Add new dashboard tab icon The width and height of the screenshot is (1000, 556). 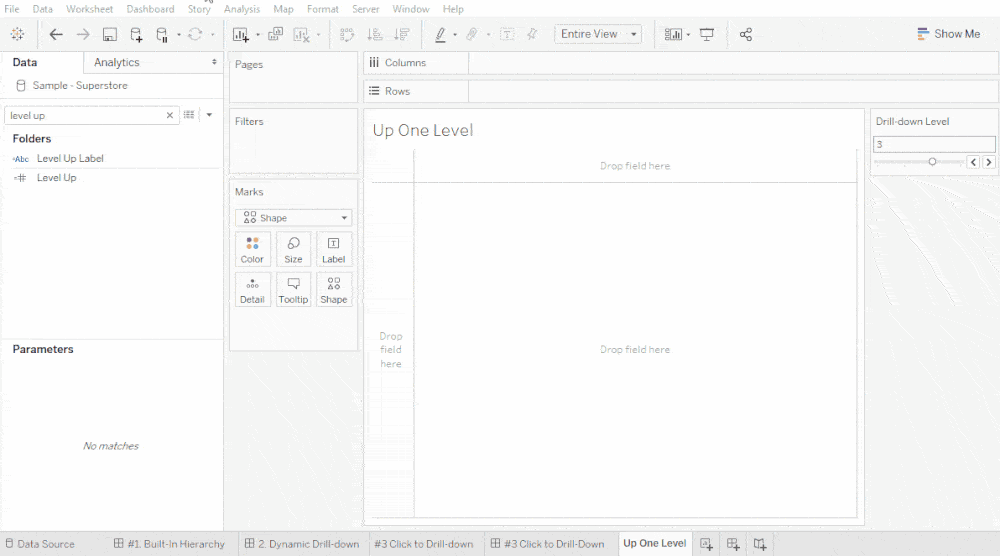pyautogui.click(x=733, y=544)
